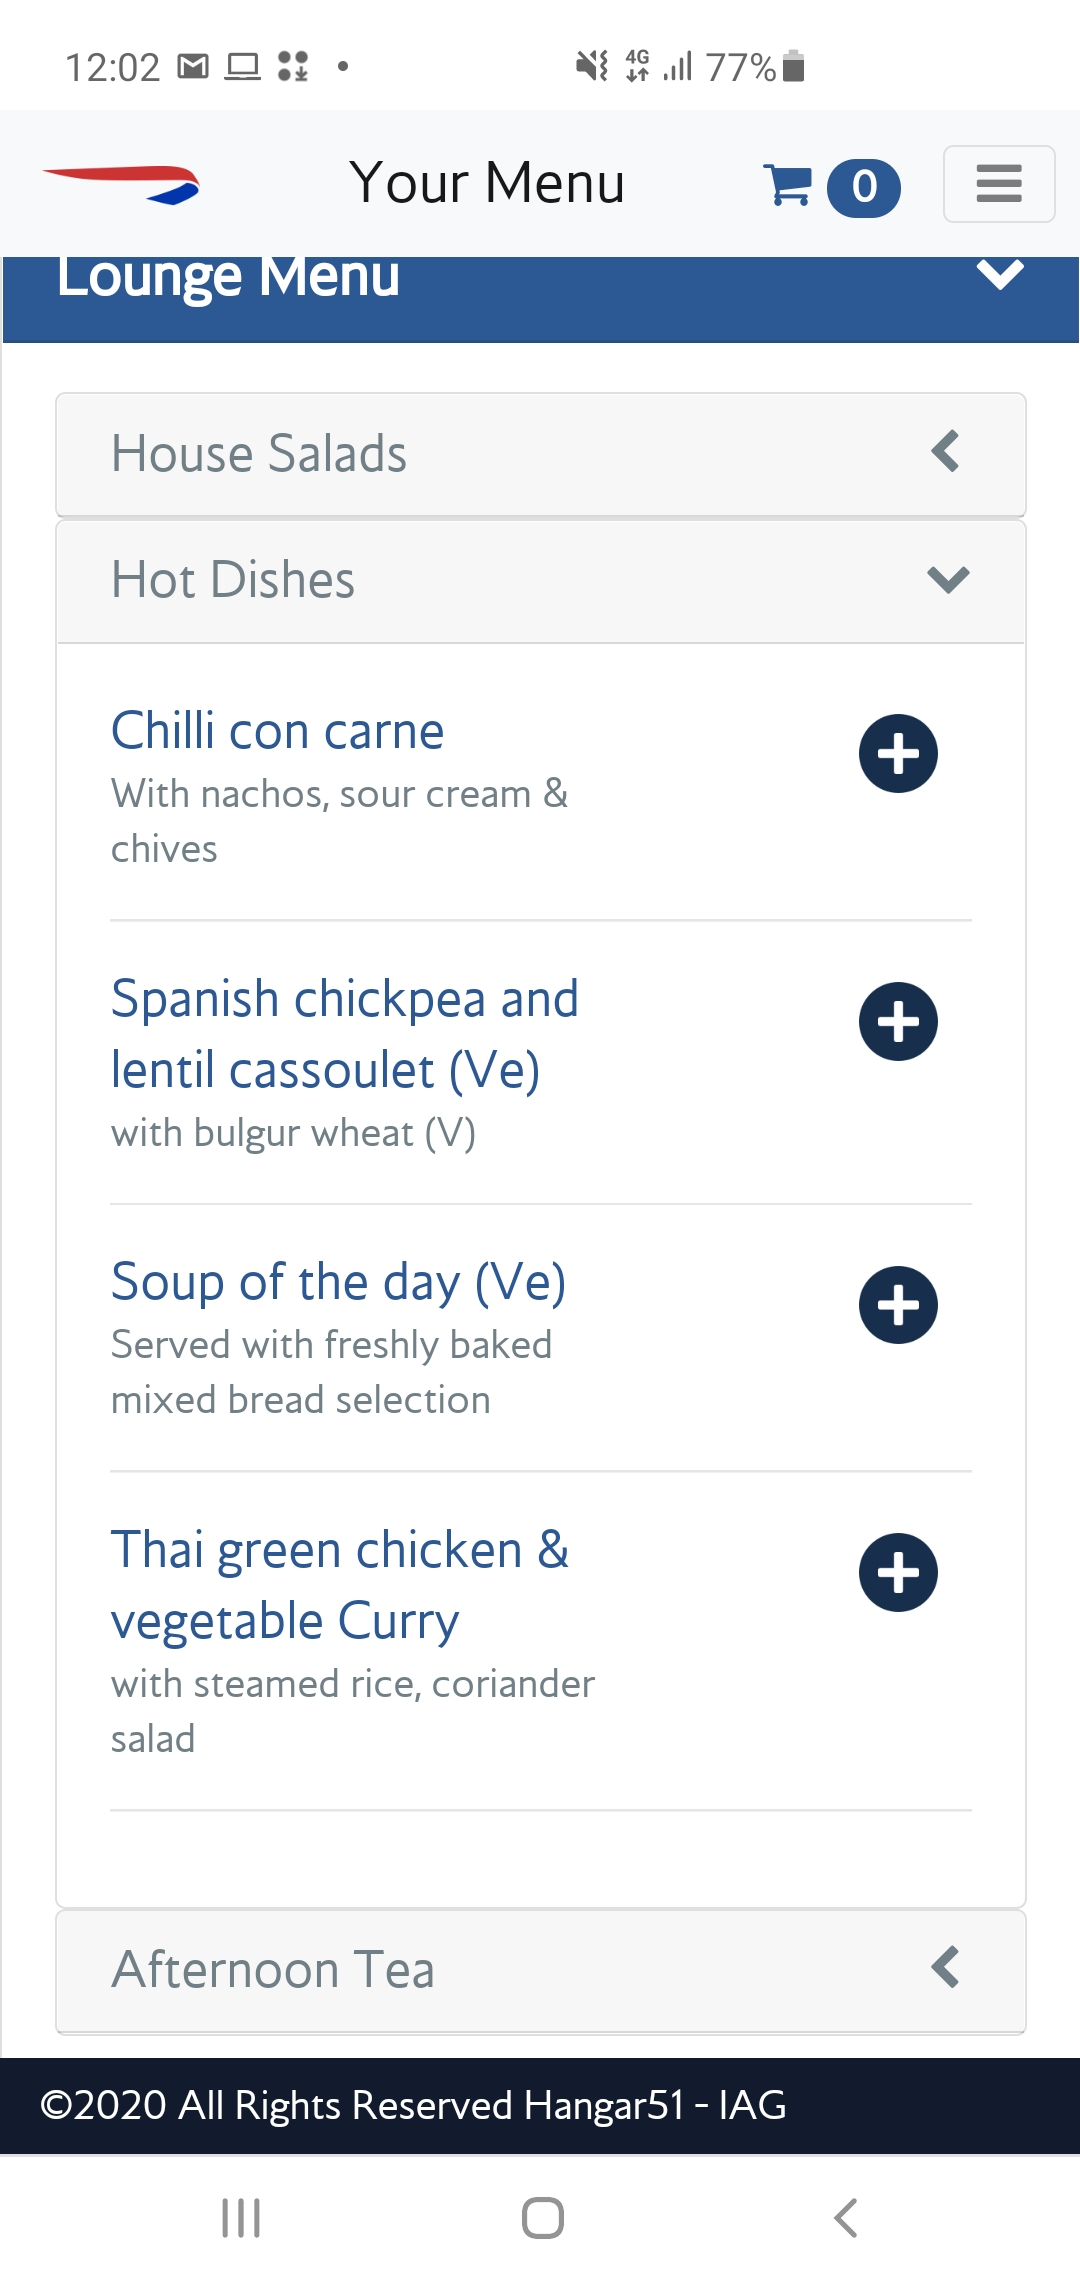Tap the Your Menu page heading
Image resolution: width=1080 pixels, height=2280 pixels.
487,183
